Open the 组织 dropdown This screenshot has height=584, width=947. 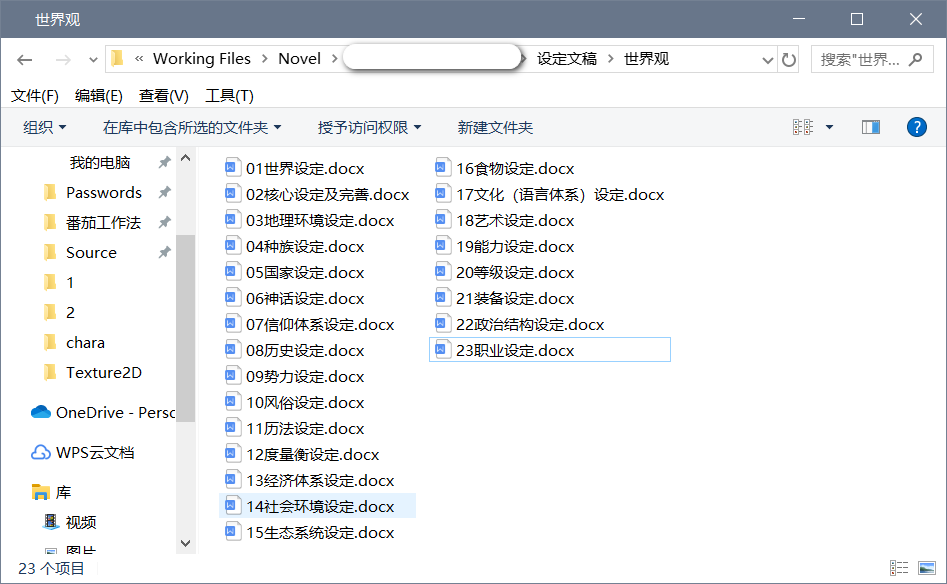tap(44, 127)
